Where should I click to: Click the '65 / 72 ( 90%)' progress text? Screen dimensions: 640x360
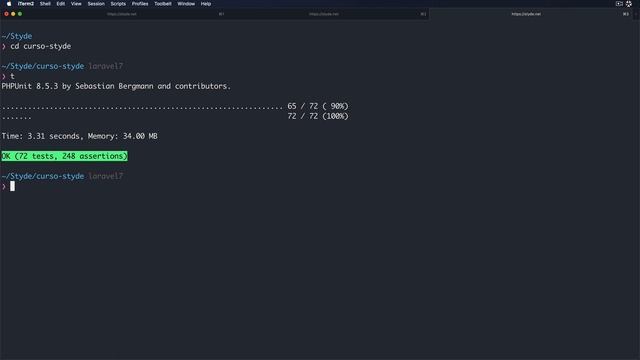point(318,106)
